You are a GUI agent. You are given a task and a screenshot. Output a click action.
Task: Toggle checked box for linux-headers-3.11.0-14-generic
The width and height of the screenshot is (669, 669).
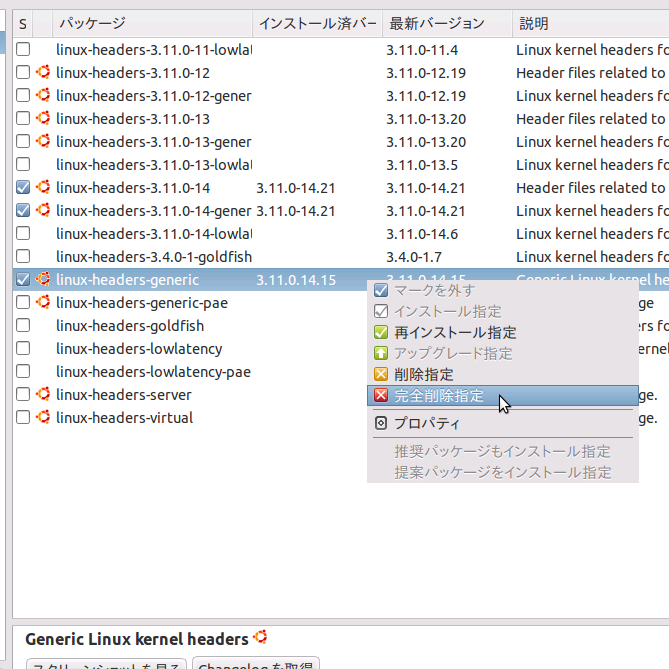(23, 210)
